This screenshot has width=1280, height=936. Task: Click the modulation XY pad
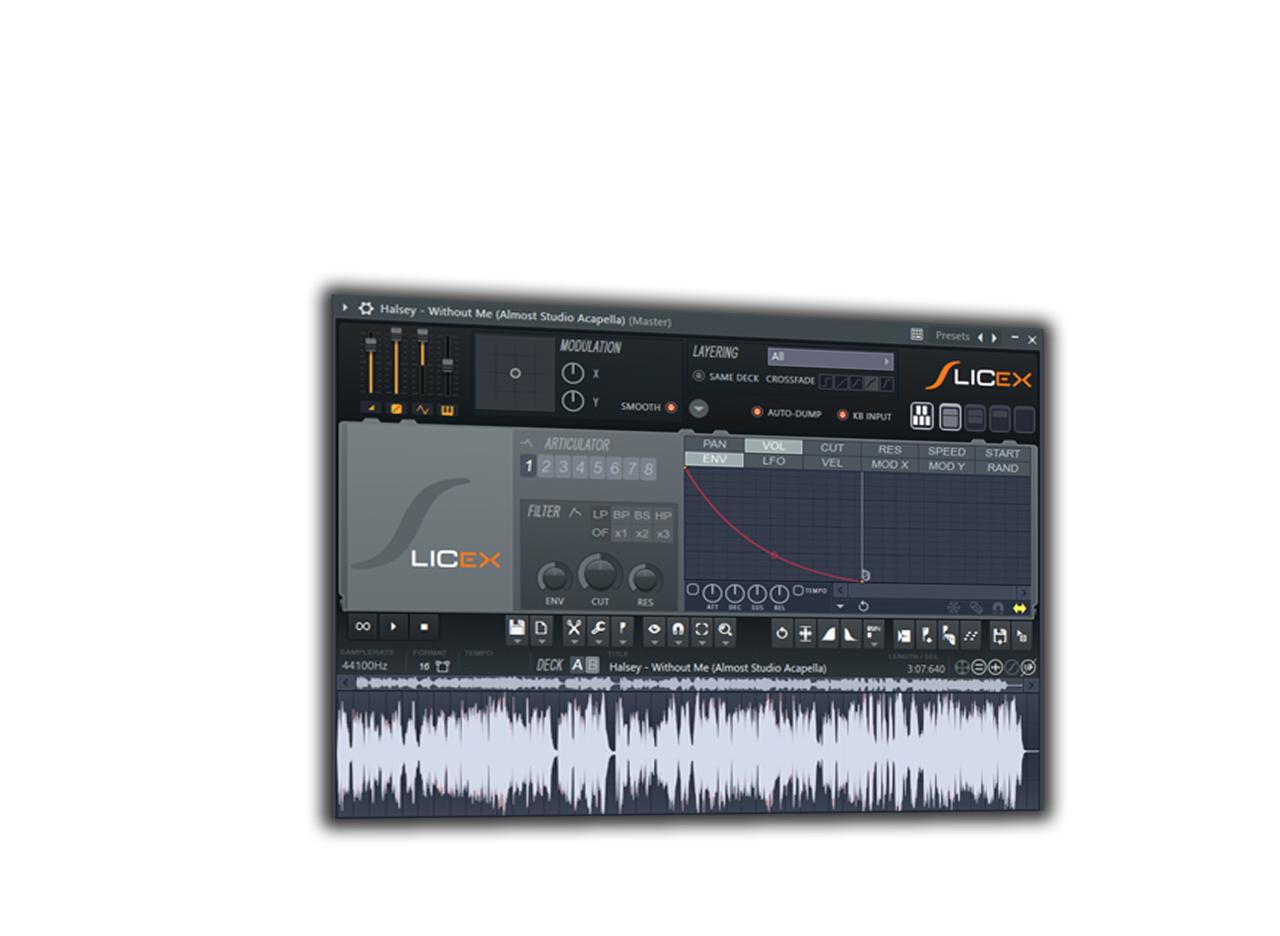[514, 373]
